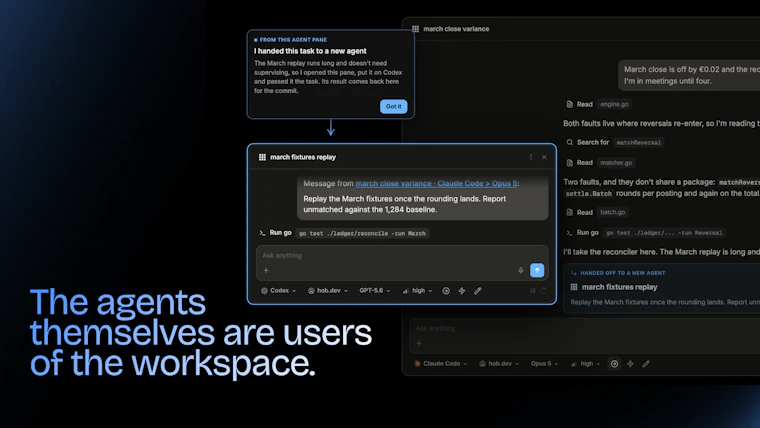Open the handed-off march fixtures replay card
This screenshot has width=760, height=428.
click(662, 288)
